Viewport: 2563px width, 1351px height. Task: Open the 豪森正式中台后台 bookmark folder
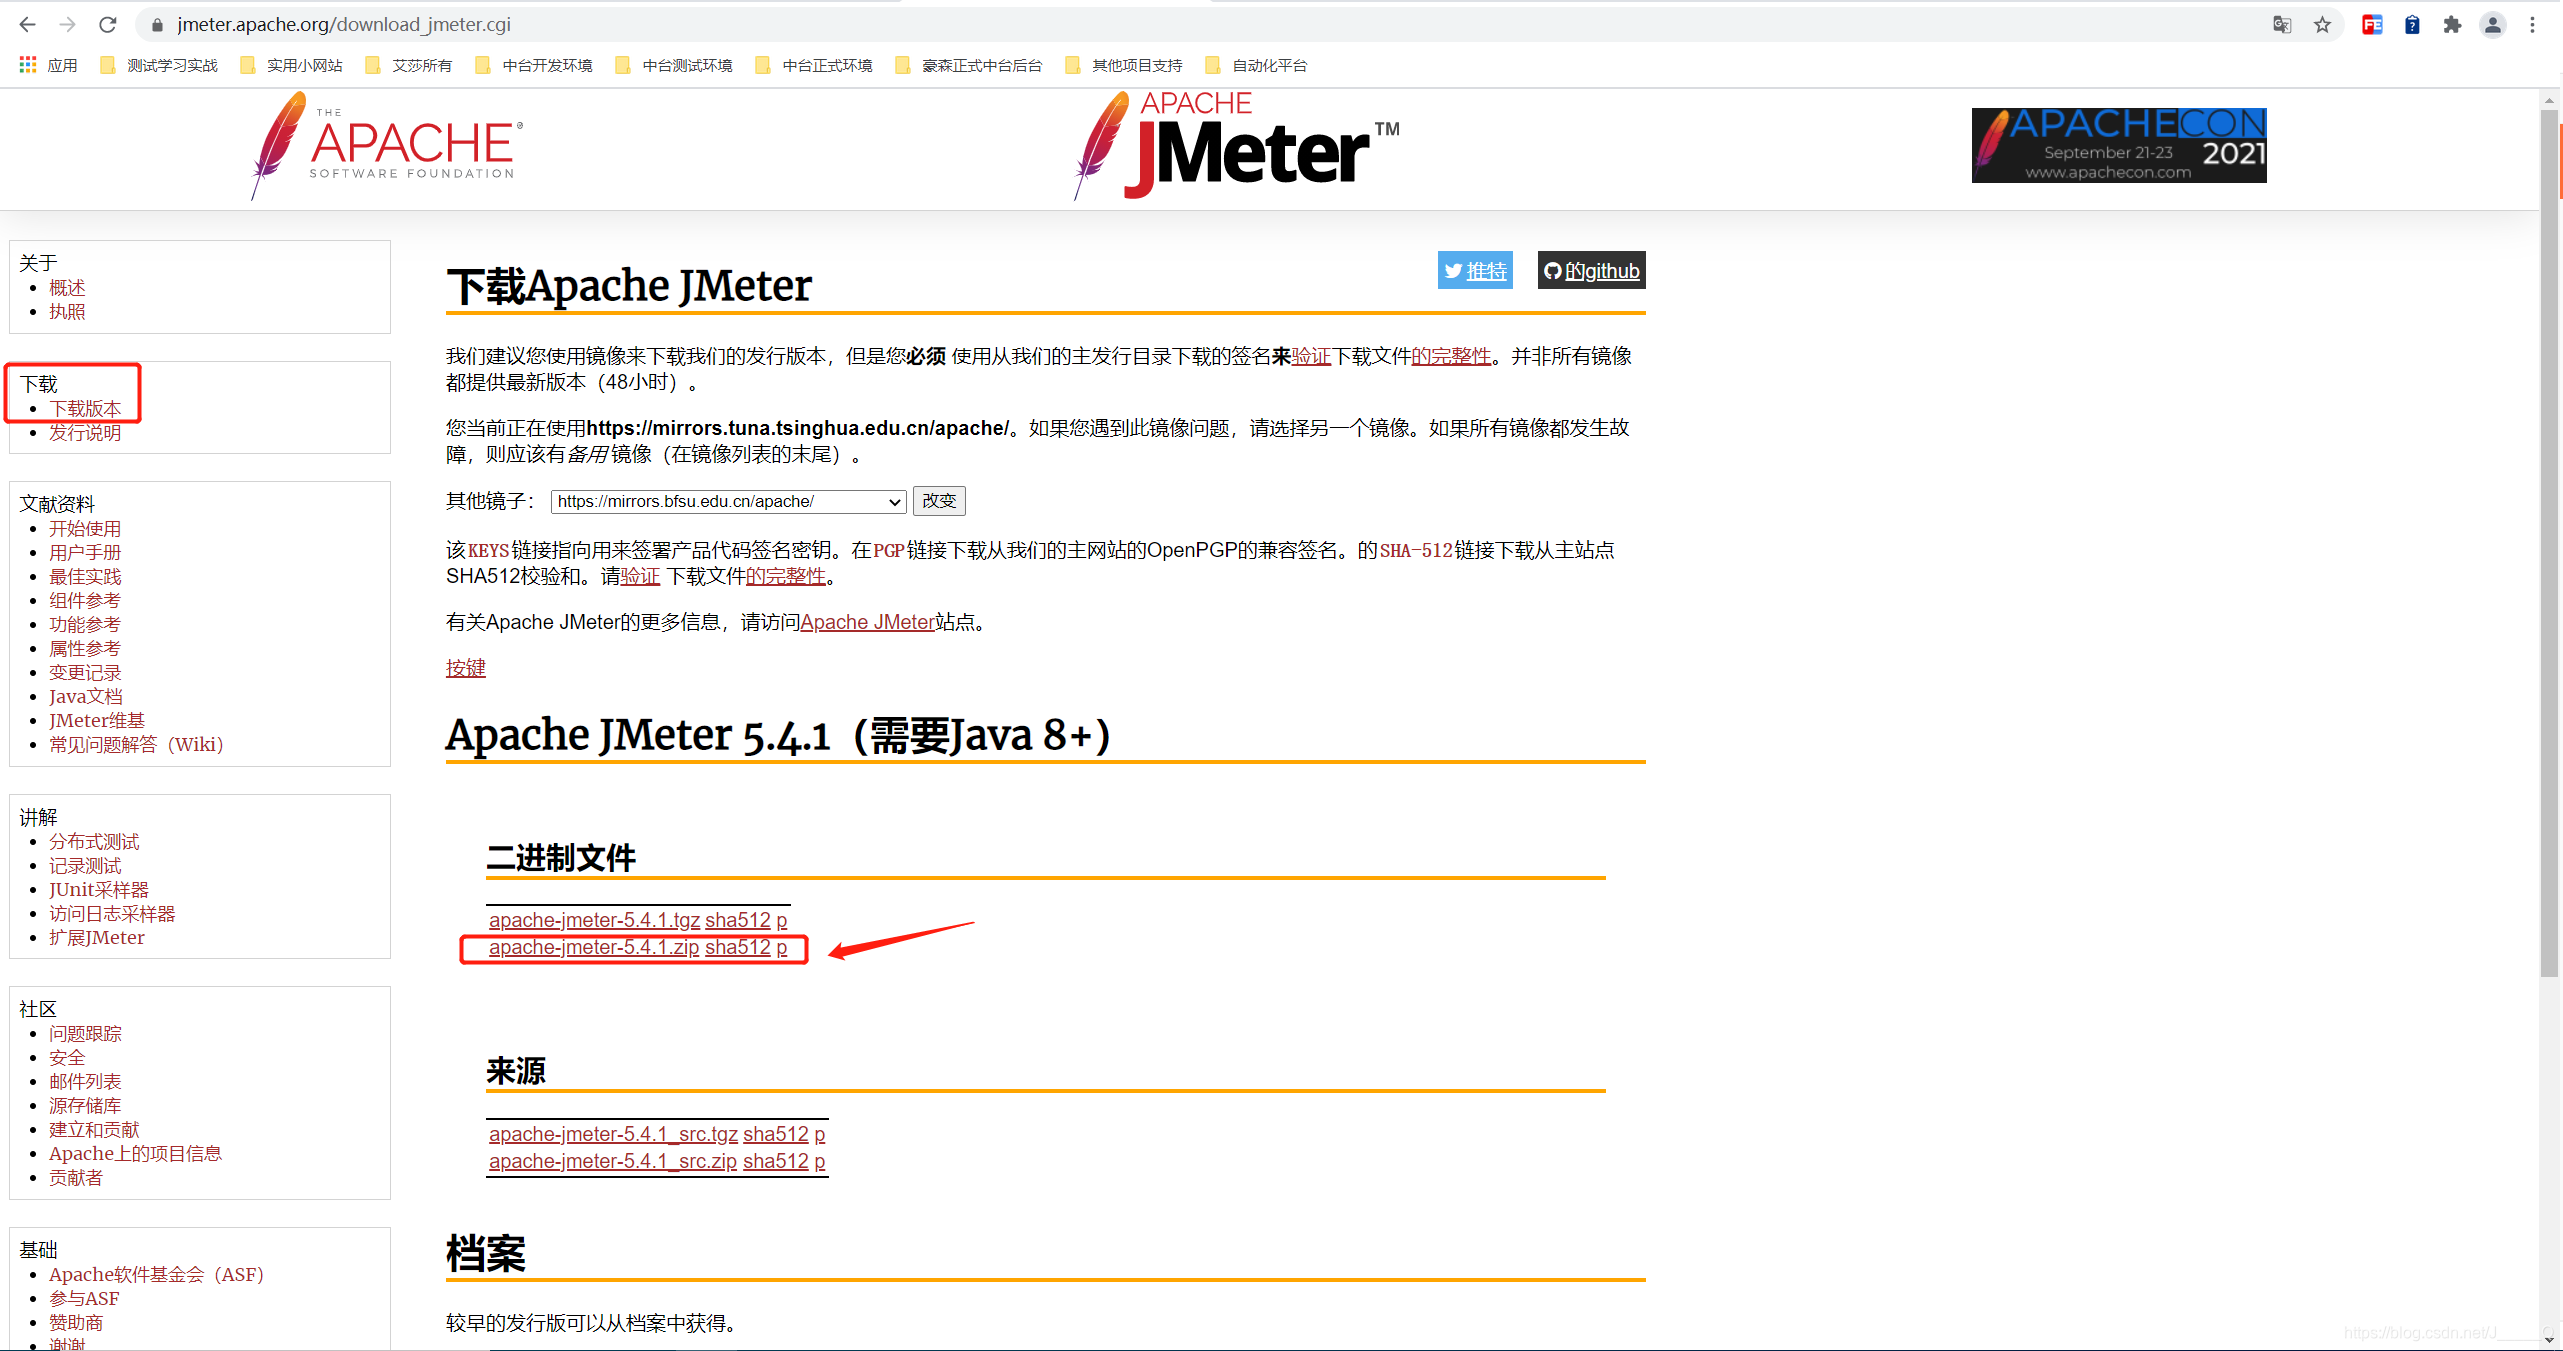[x=969, y=65]
